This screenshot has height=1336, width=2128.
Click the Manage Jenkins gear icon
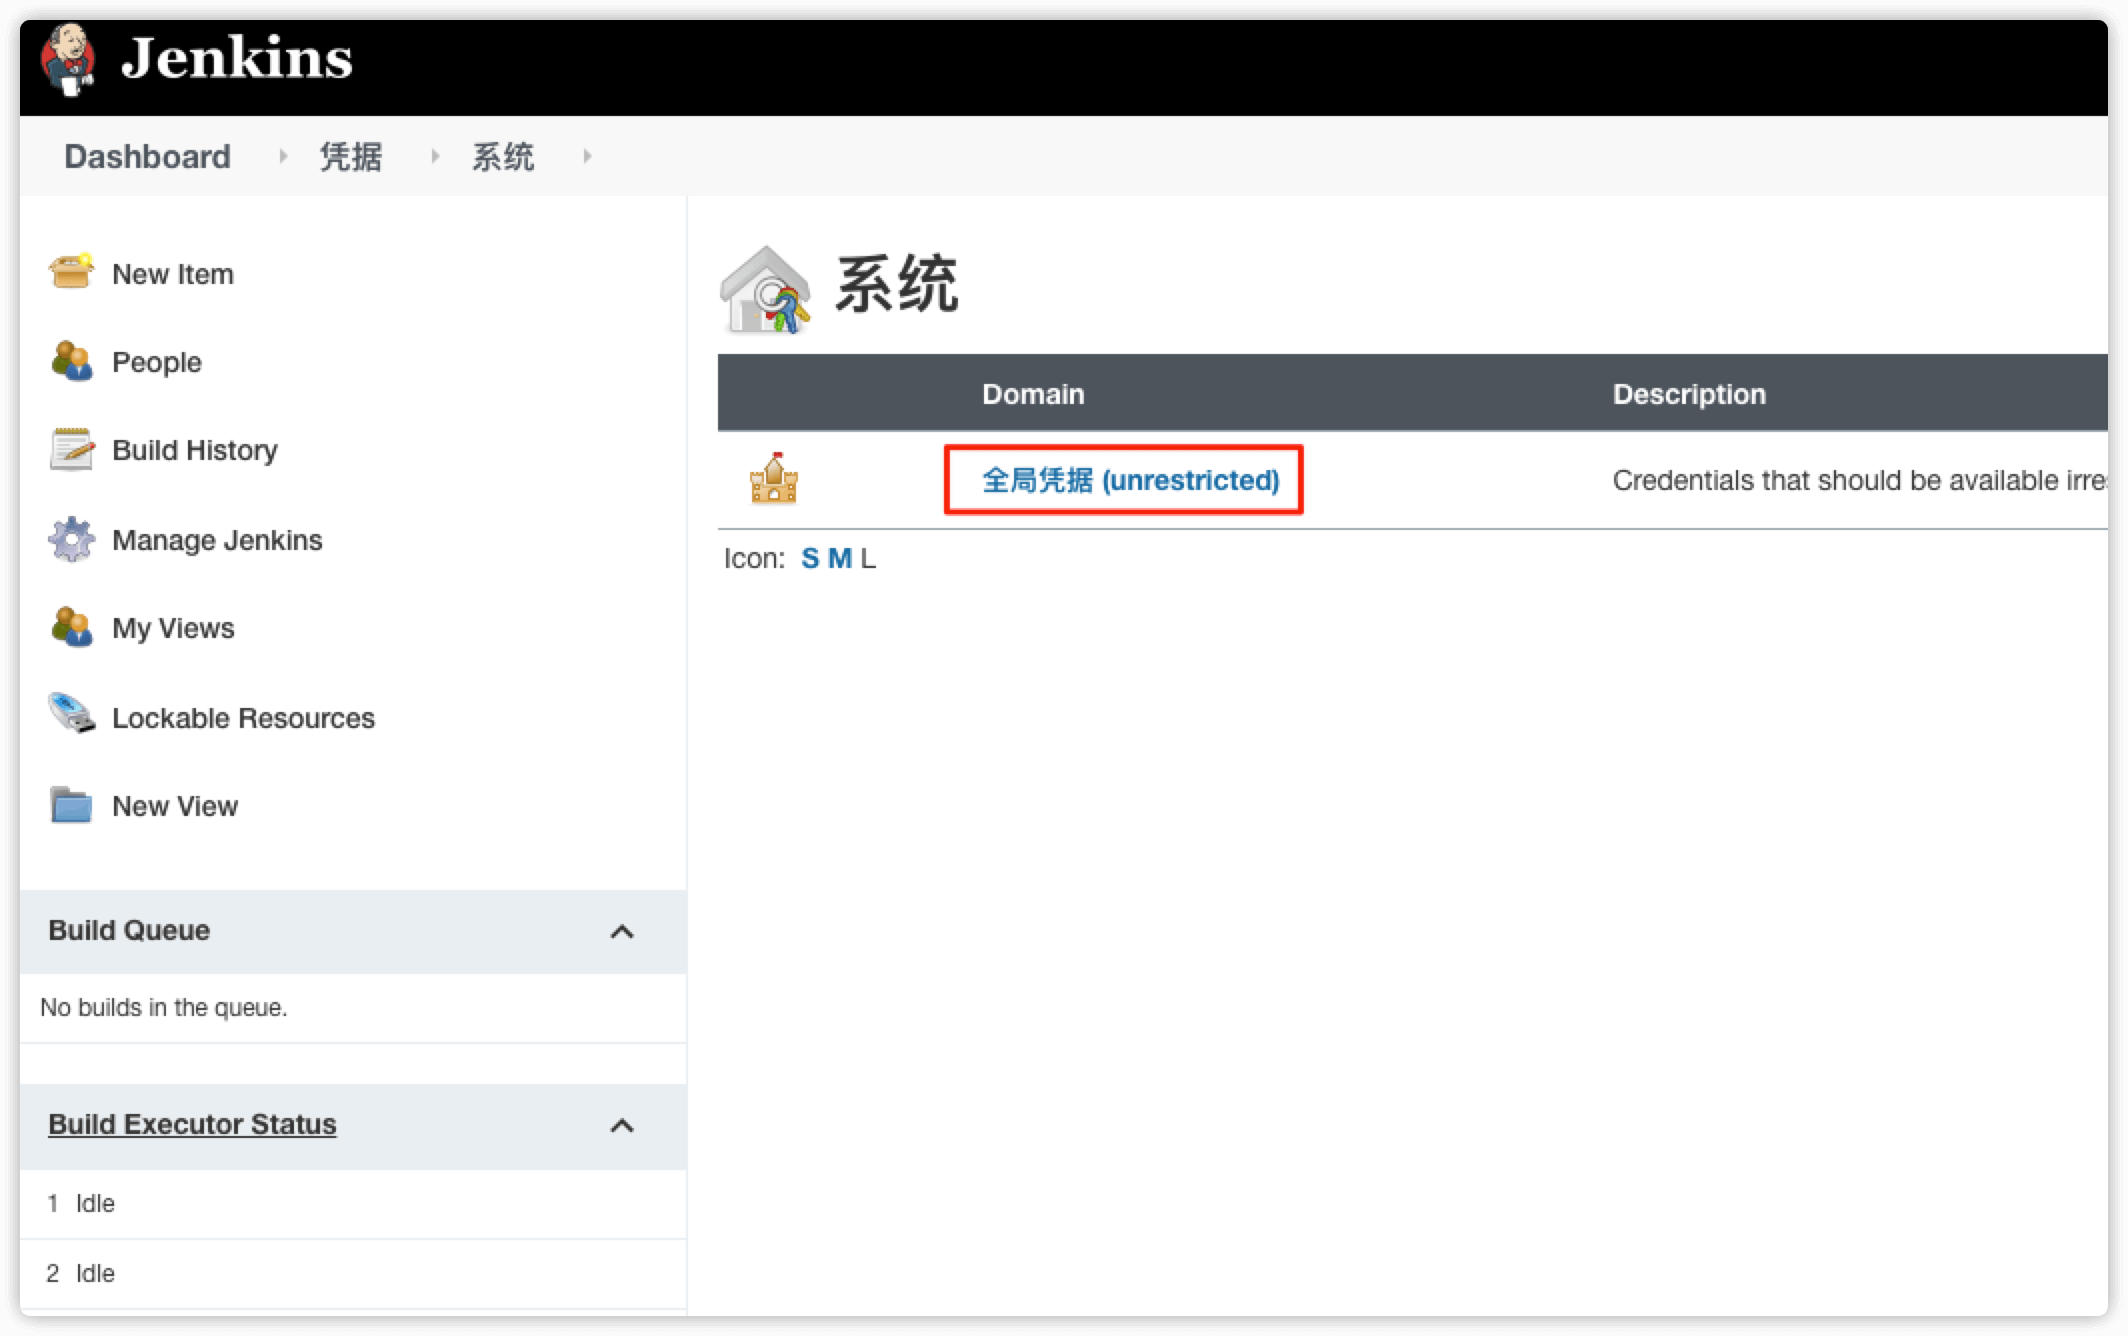click(74, 539)
